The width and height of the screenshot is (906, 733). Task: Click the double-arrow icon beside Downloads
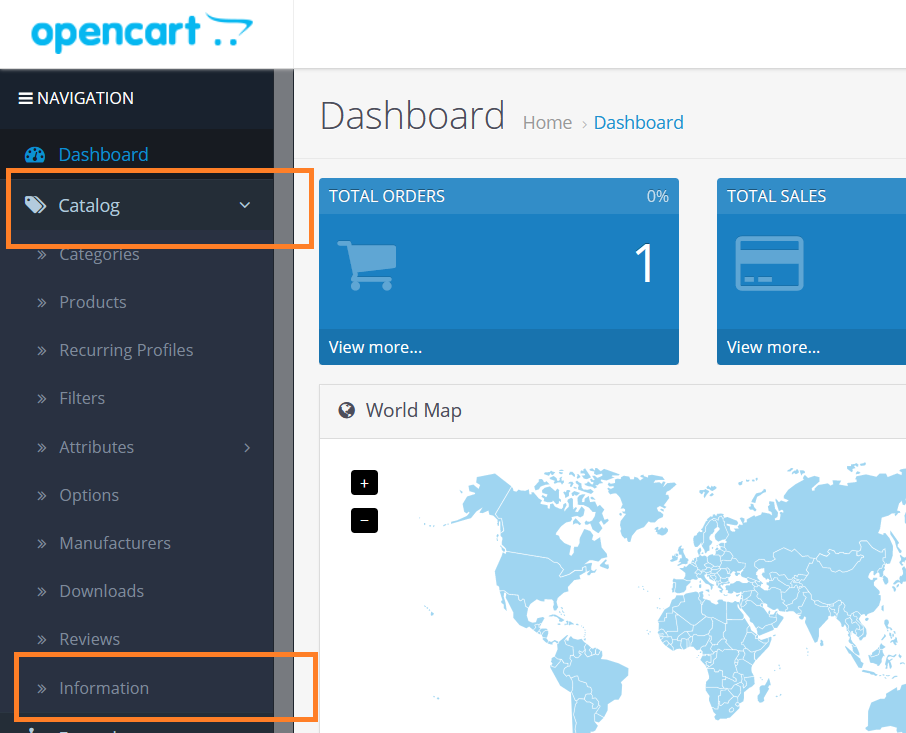click(42, 591)
